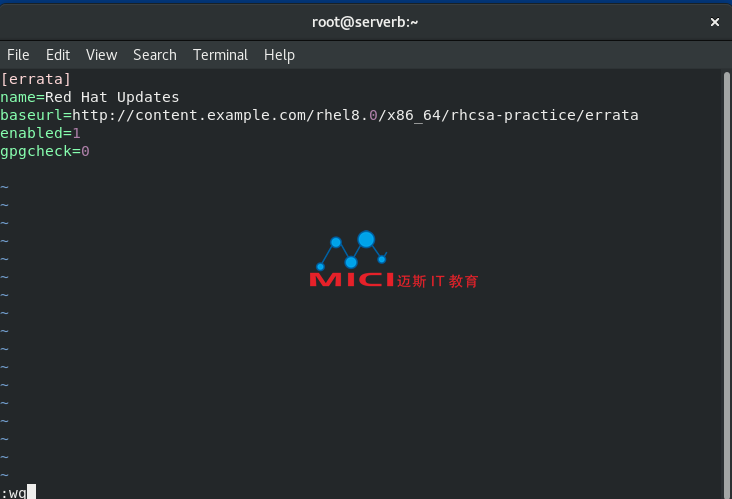This screenshot has width=732, height=499.
Task: Open the Help menu
Action: pyautogui.click(x=279, y=55)
